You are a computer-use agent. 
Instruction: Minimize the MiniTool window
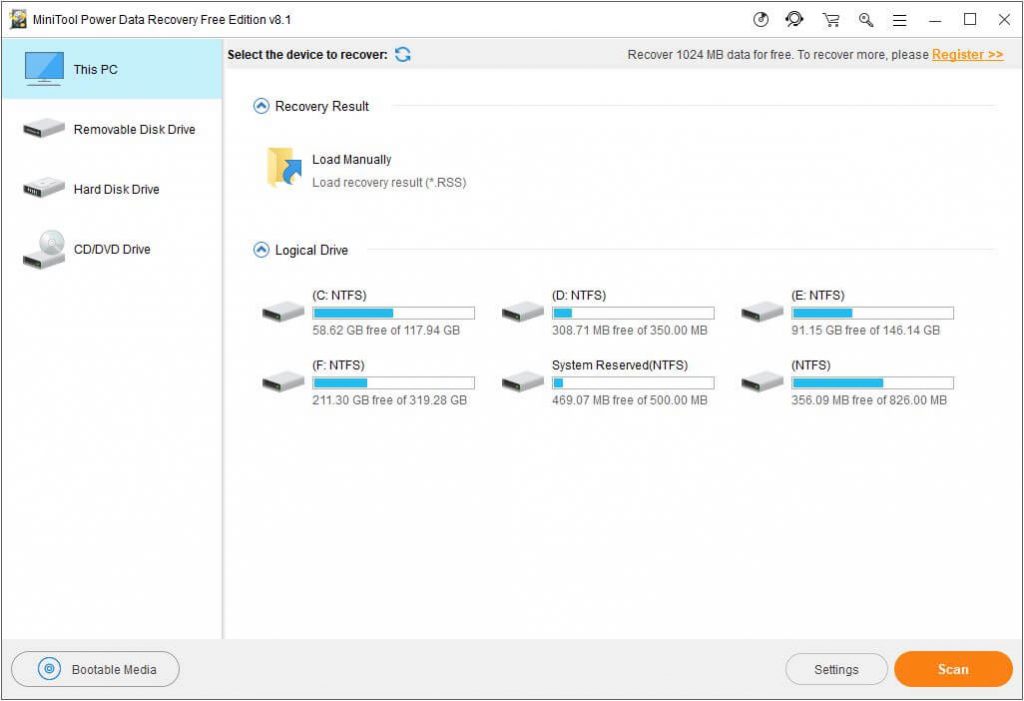[935, 20]
